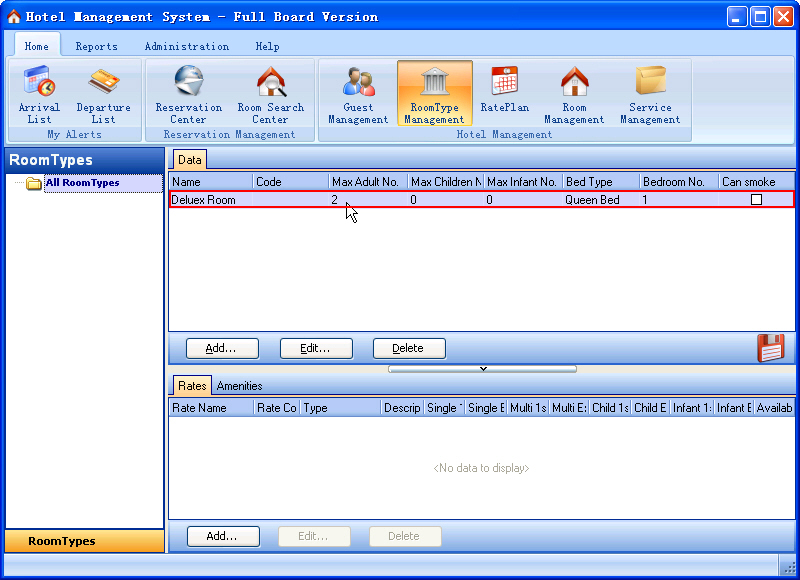Sort by Max Adult No. column header

366,182
